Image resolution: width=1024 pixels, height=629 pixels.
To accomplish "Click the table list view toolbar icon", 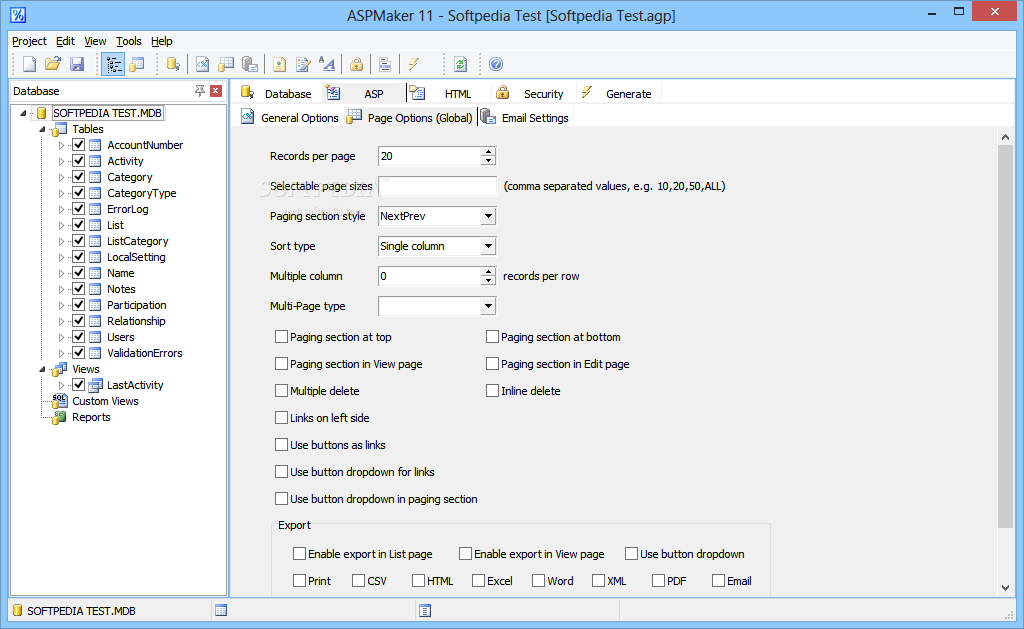I will coord(137,64).
